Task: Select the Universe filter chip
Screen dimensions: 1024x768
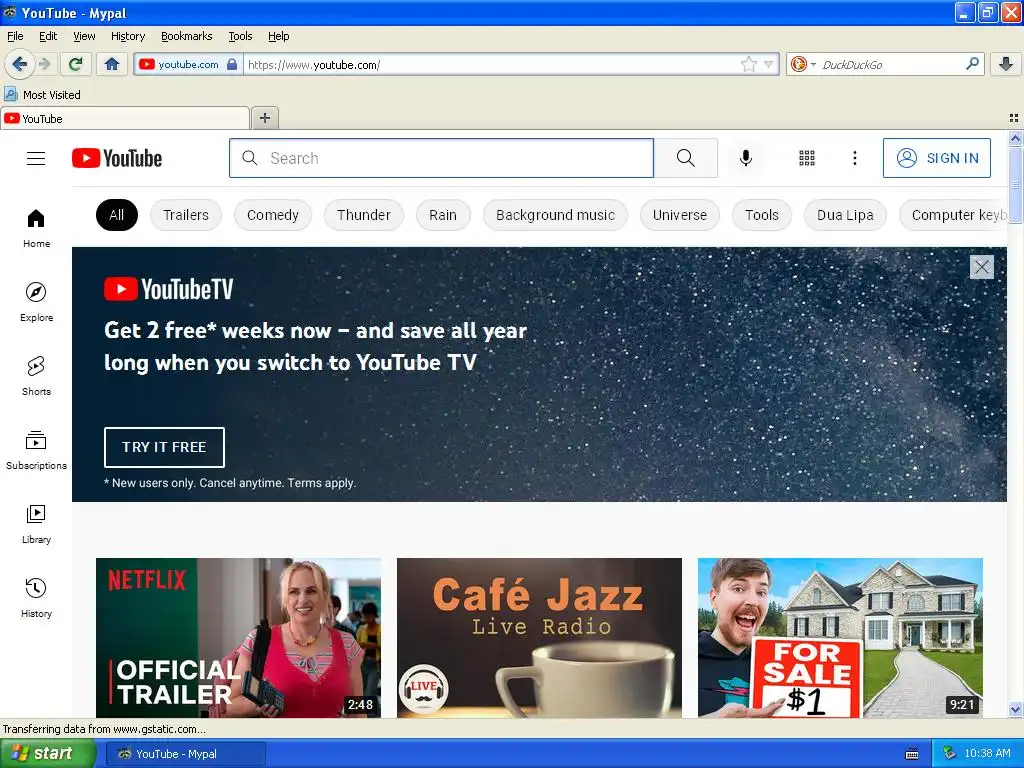Action: point(679,215)
